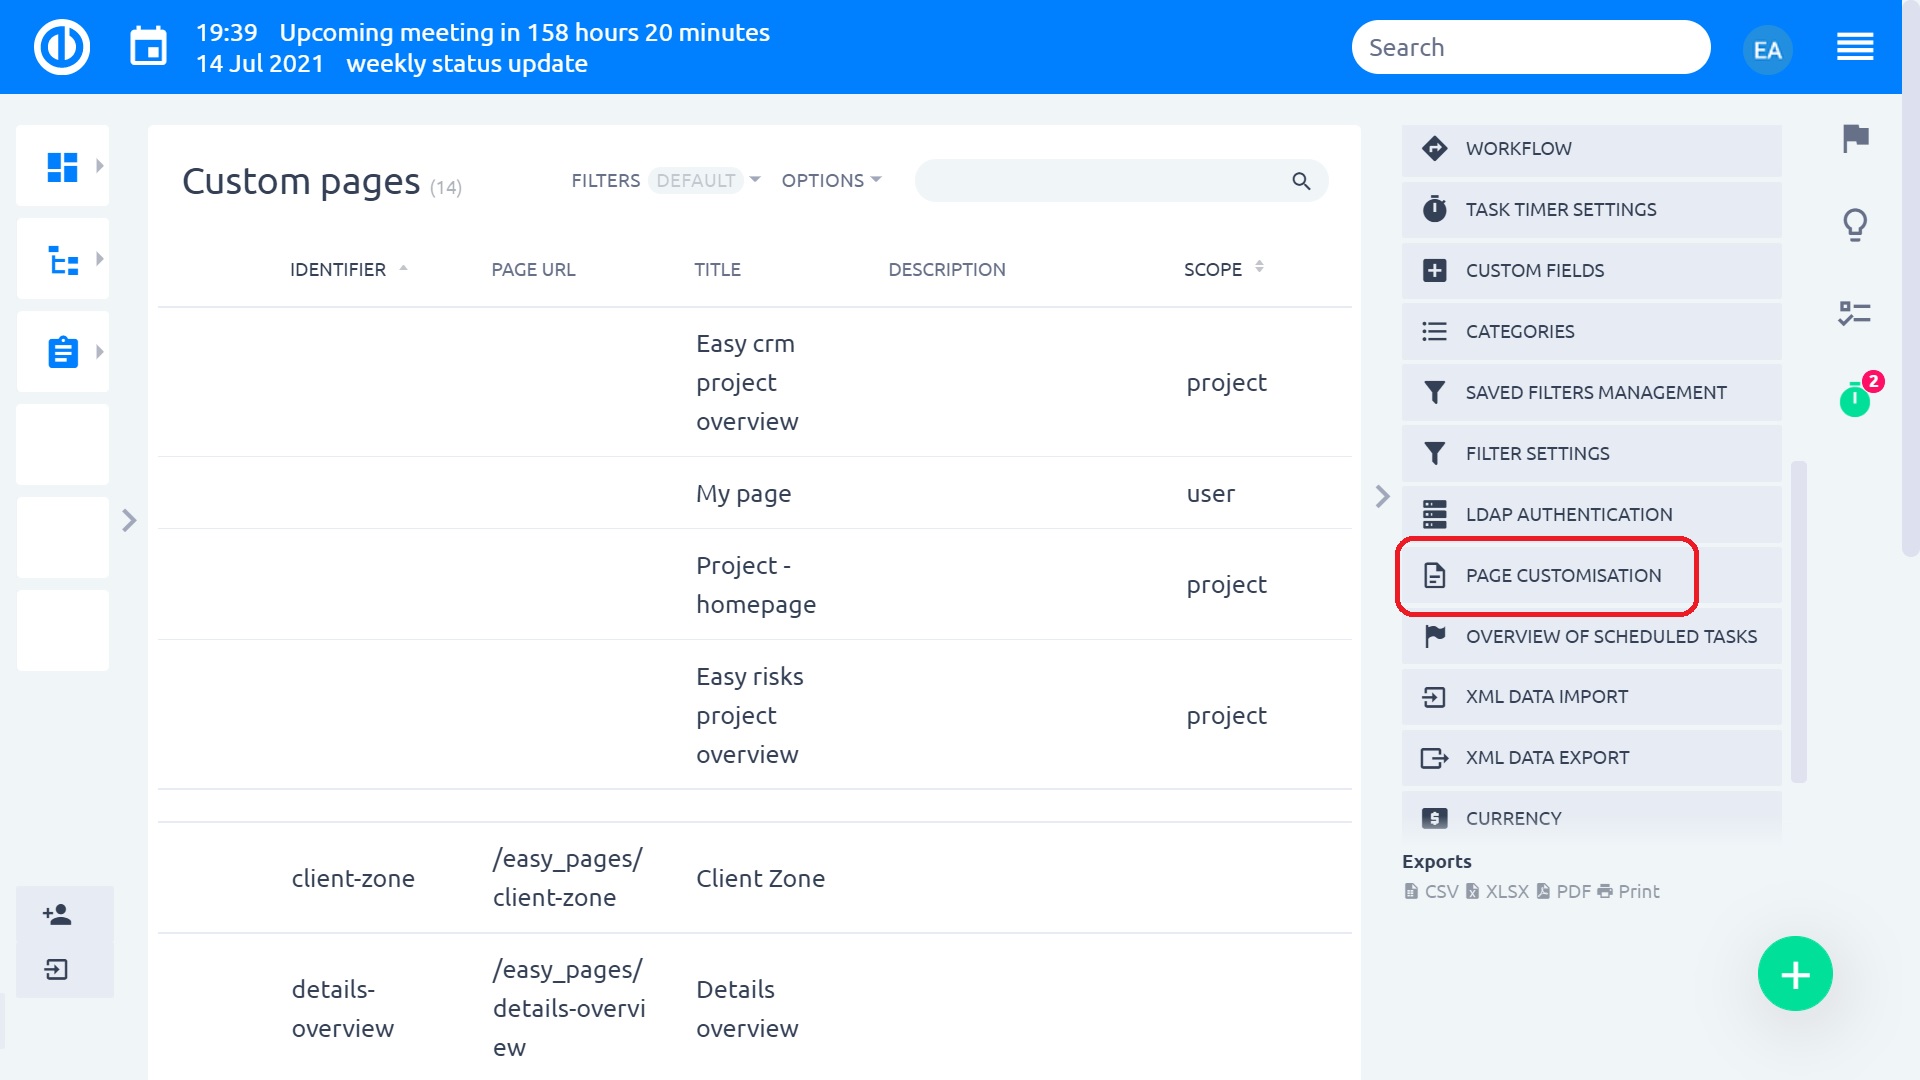The width and height of the screenshot is (1920, 1080).
Task: Click the Title column header
Action: (717, 270)
